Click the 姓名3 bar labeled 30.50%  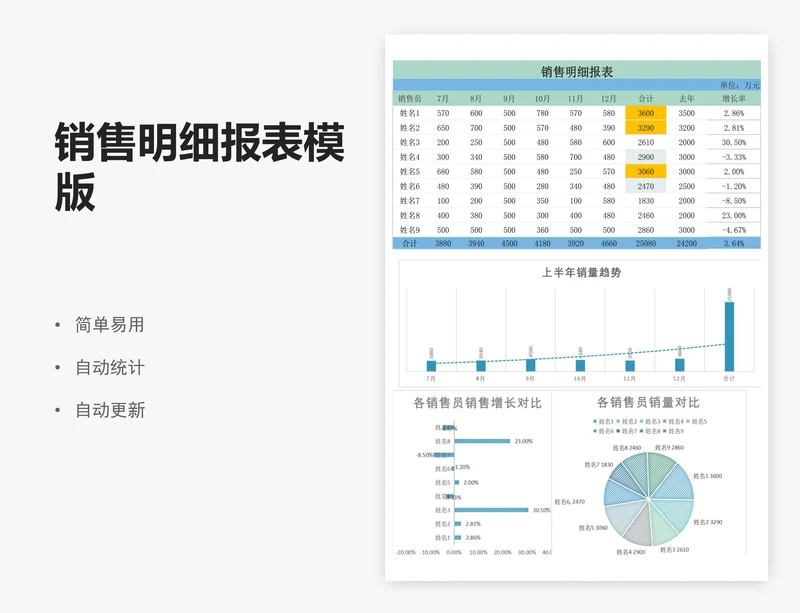pyautogui.click(x=491, y=510)
